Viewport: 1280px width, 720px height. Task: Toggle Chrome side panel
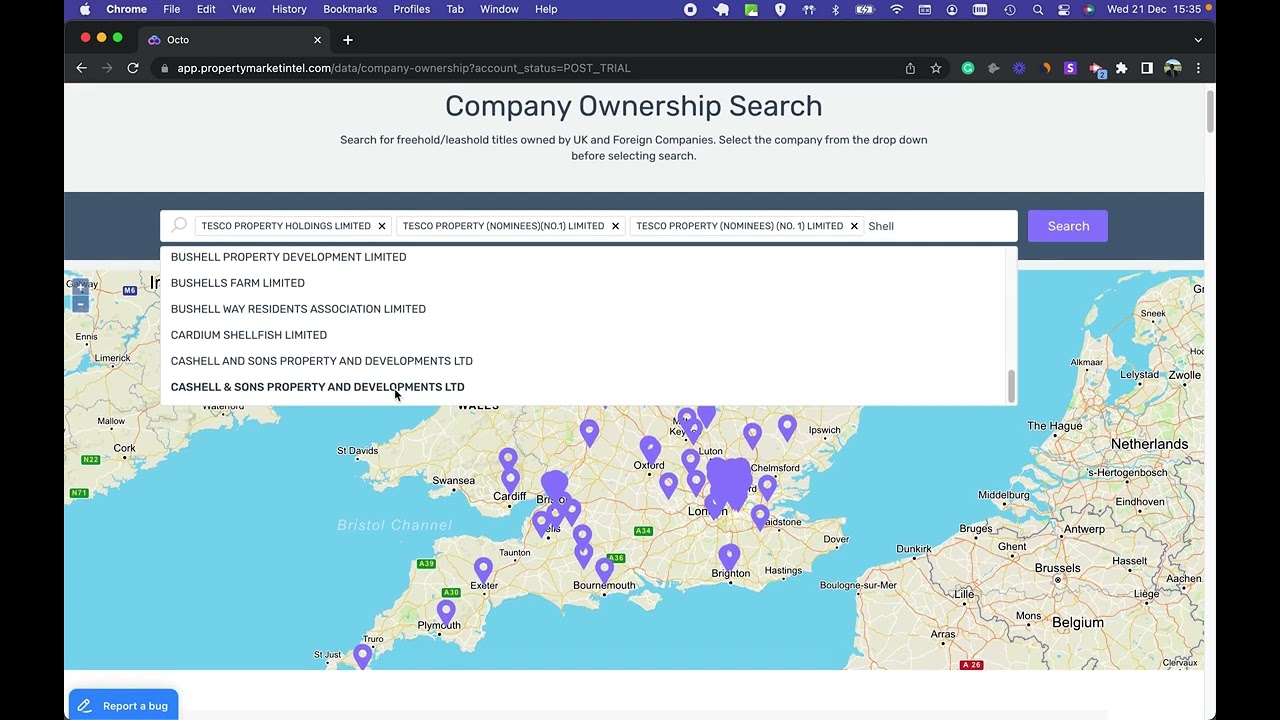[1147, 68]
